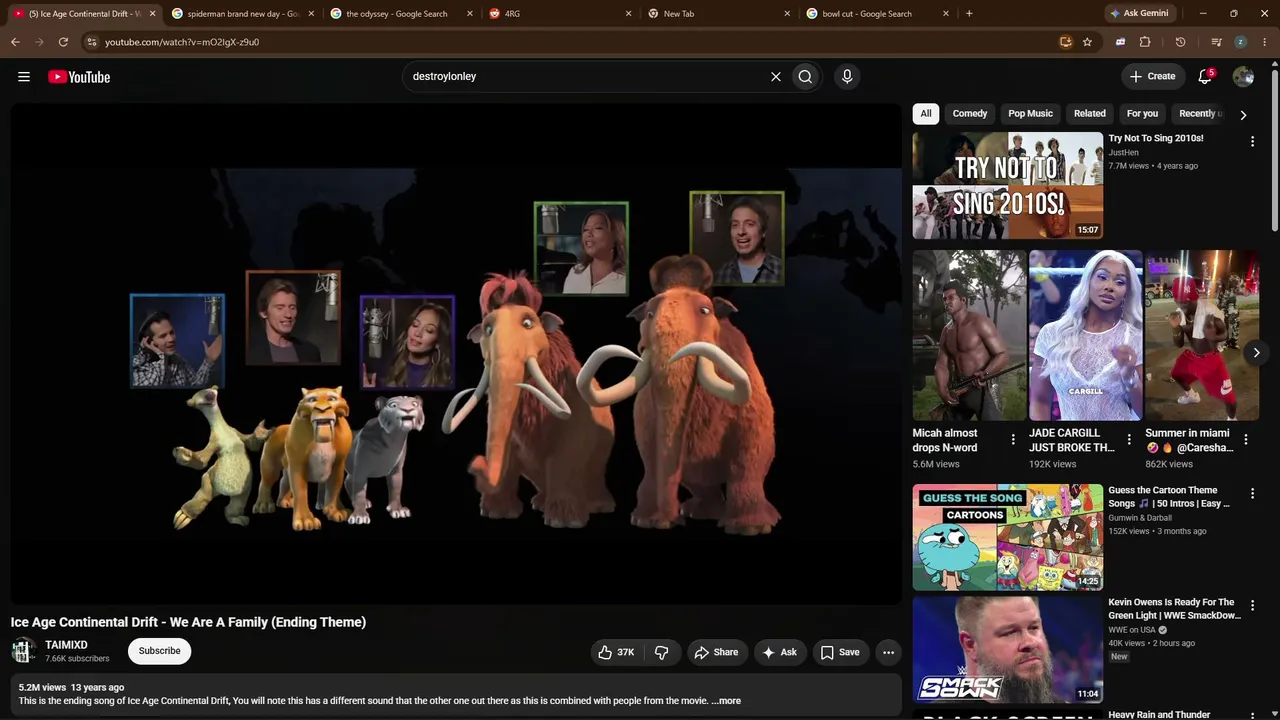Like the video (37K)

tap(617, 652)
